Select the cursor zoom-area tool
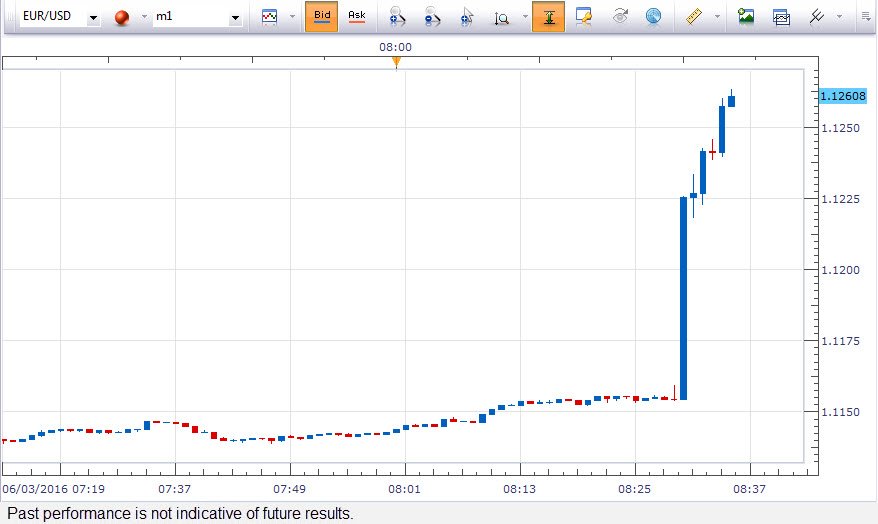The image size is (878, 524). 466,17
